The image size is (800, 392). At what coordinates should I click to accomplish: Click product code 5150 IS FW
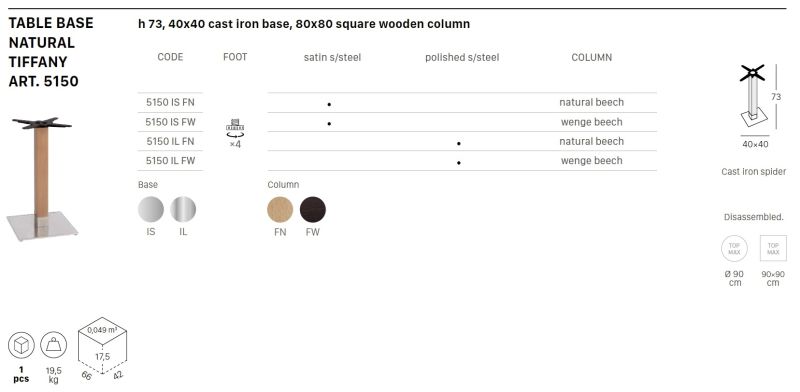click(x=170, y=122)
